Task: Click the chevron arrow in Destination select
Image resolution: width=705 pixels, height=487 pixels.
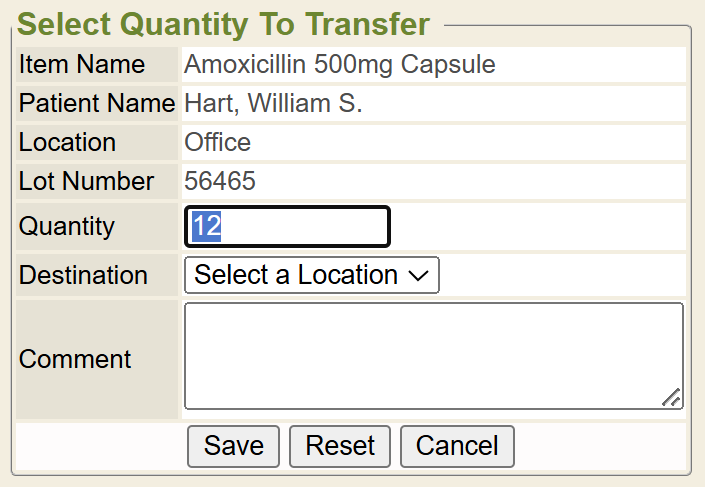Action: coord(420,276)
